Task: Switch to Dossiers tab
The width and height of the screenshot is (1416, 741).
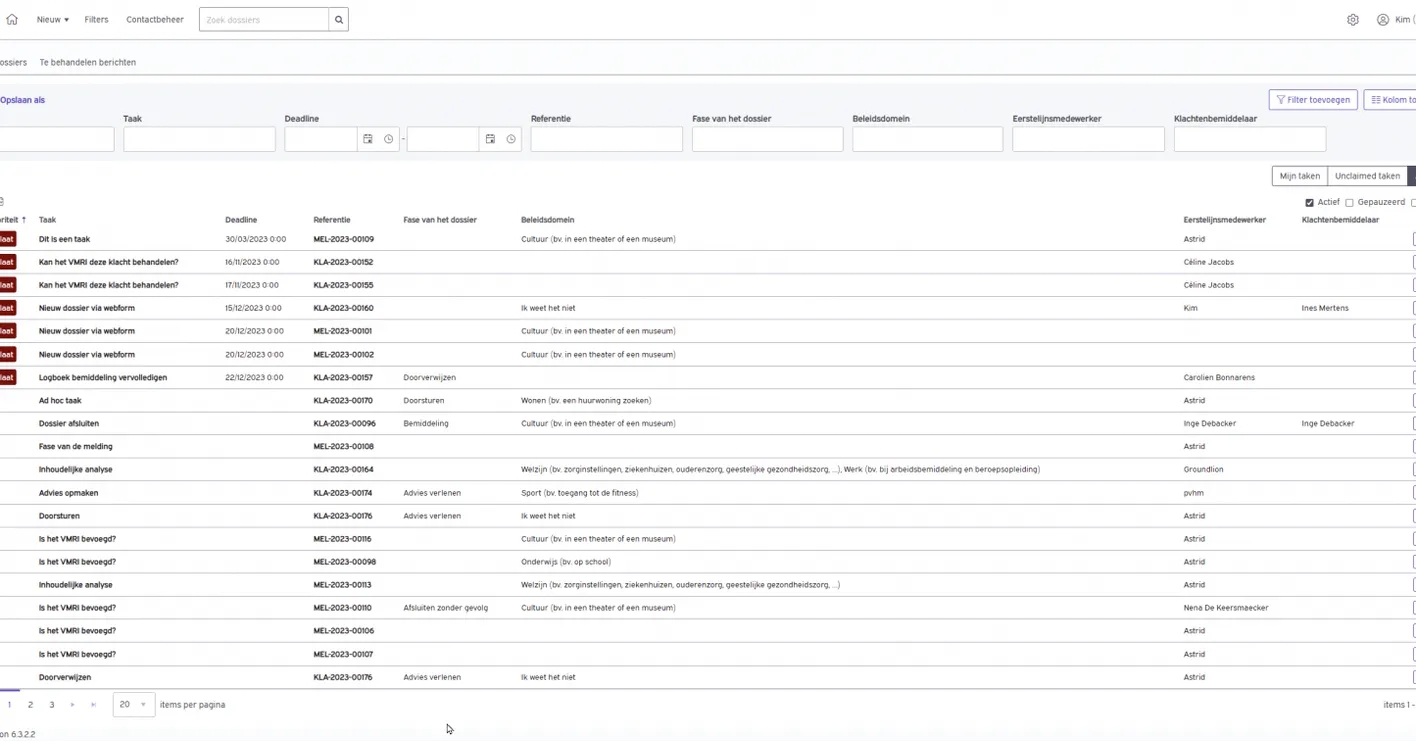Action: click(x=13, y=62)
